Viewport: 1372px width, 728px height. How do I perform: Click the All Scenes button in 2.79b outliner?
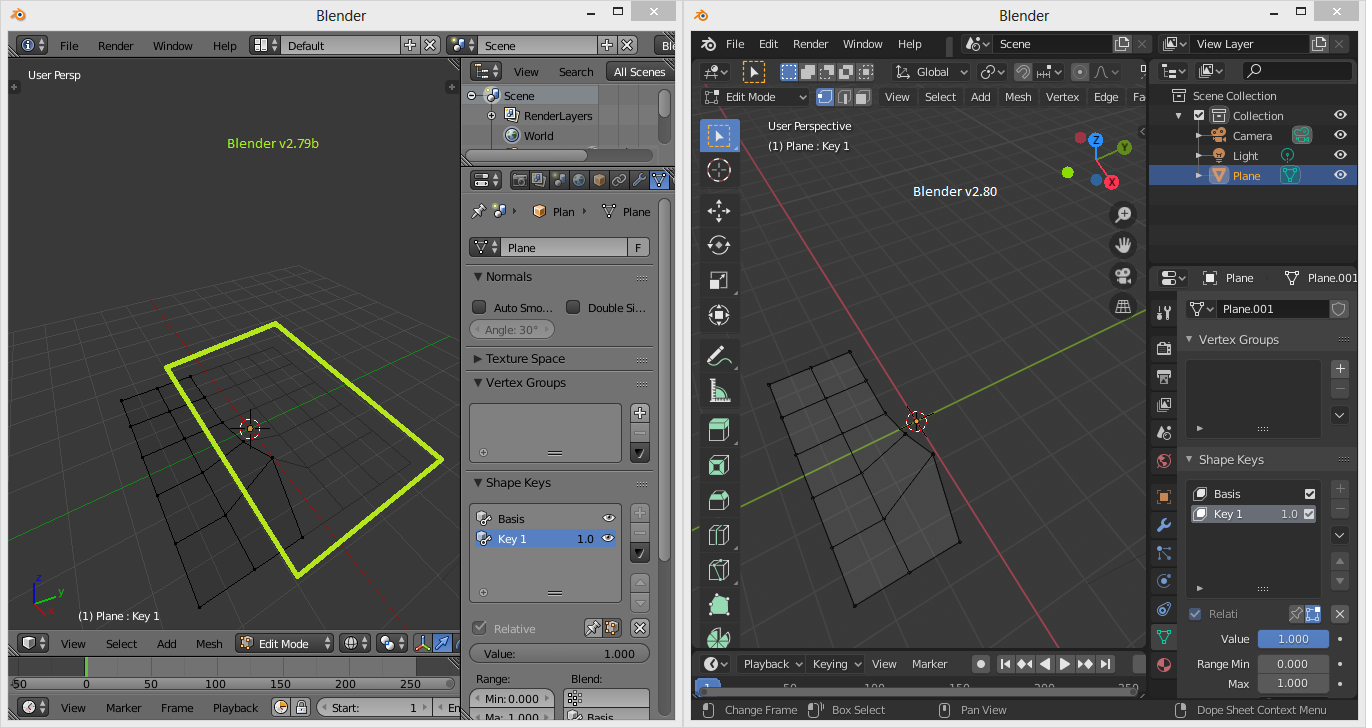pos(640,72)
